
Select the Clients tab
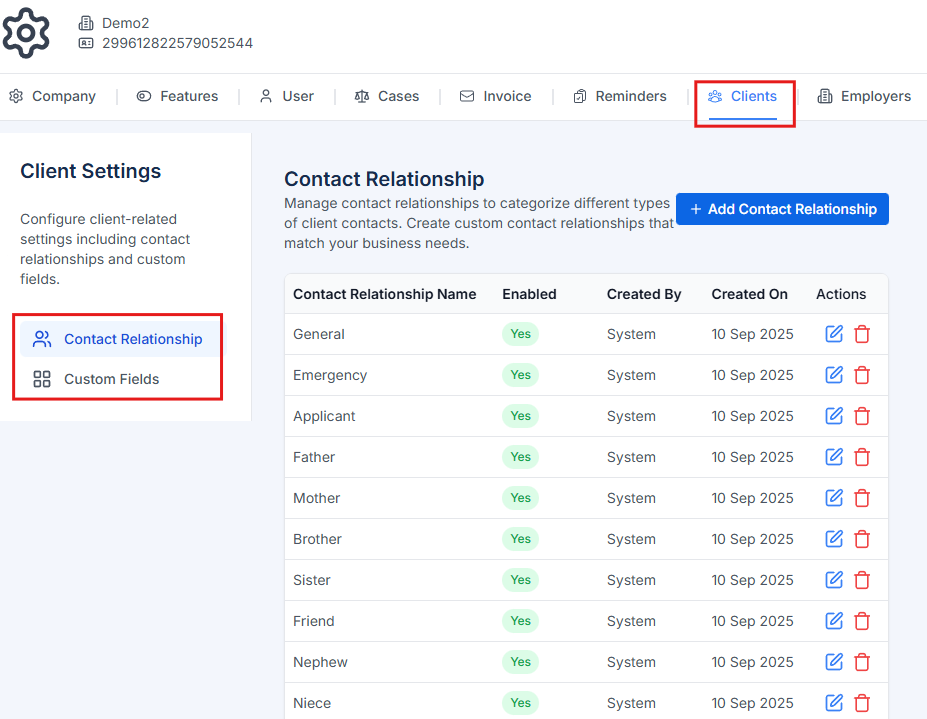click(x=743, y=96)
